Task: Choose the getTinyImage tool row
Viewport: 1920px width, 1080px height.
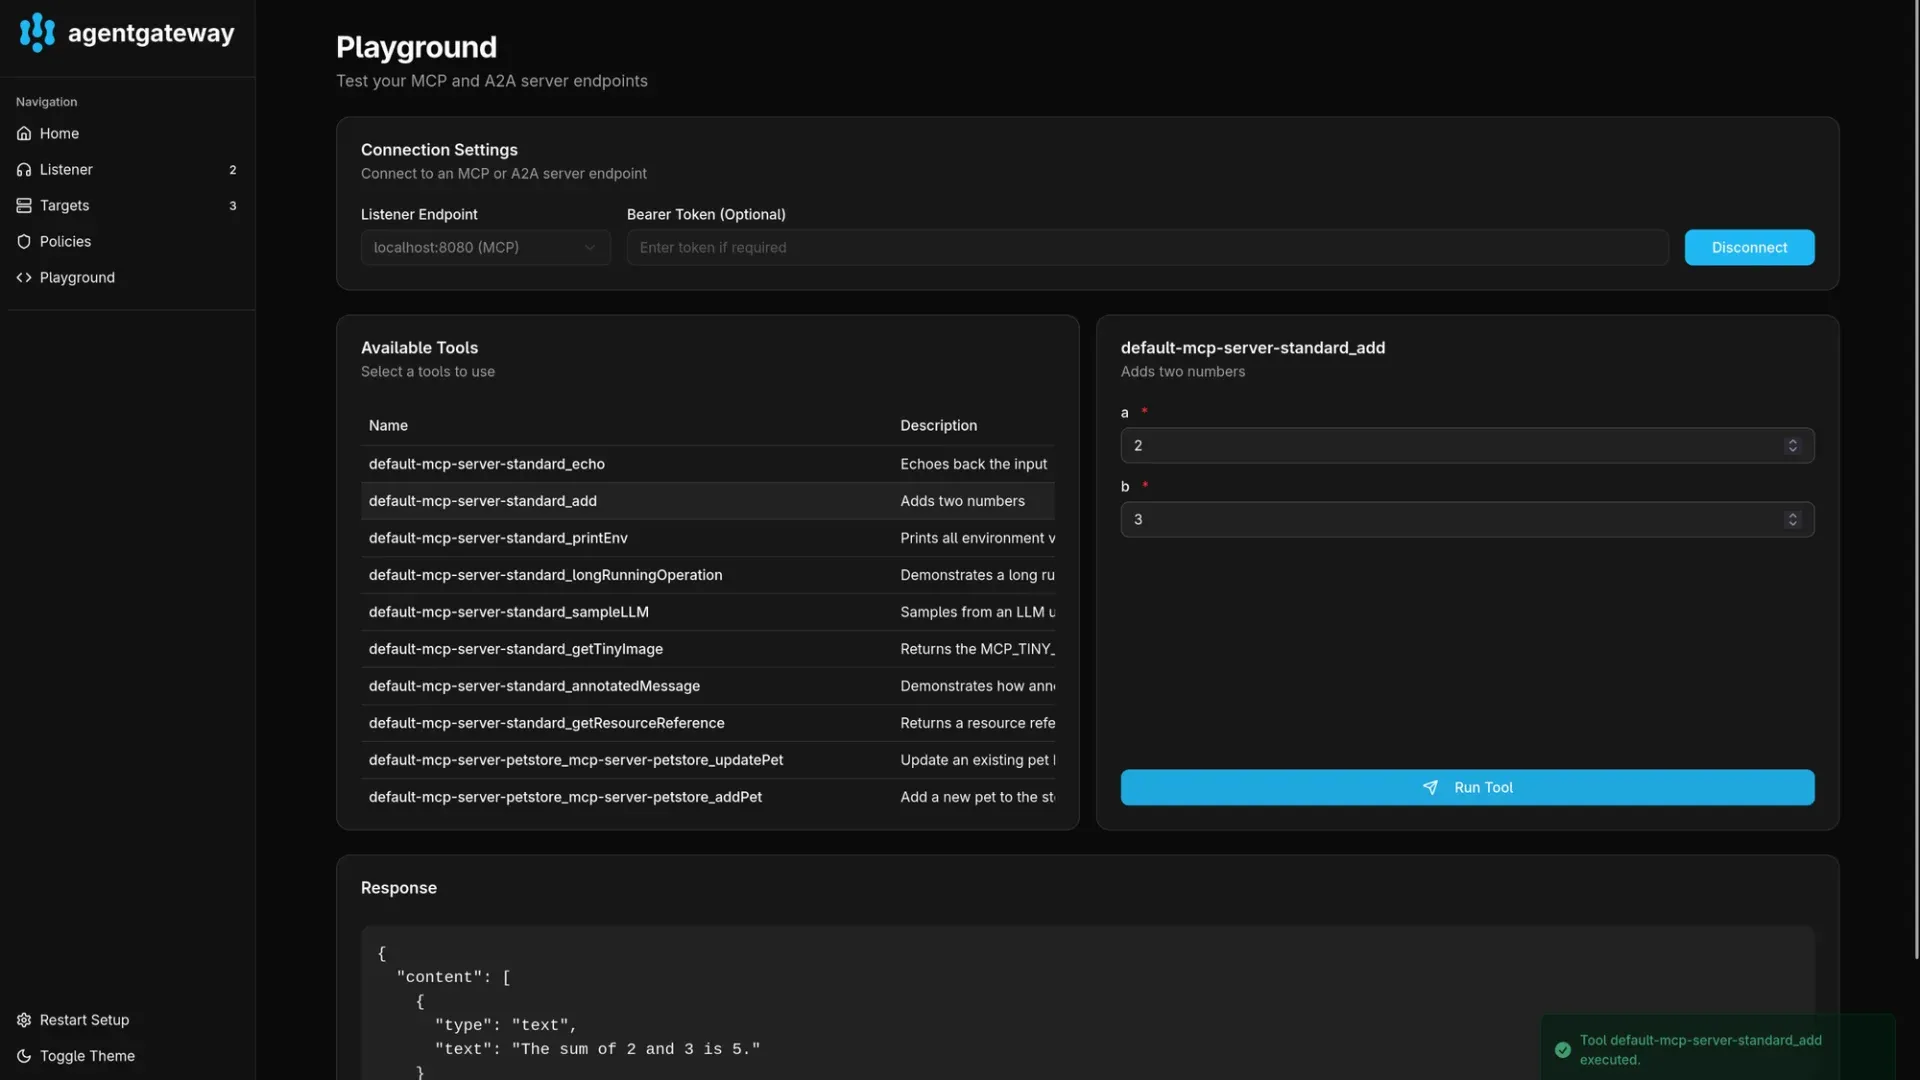Action: 707,648
